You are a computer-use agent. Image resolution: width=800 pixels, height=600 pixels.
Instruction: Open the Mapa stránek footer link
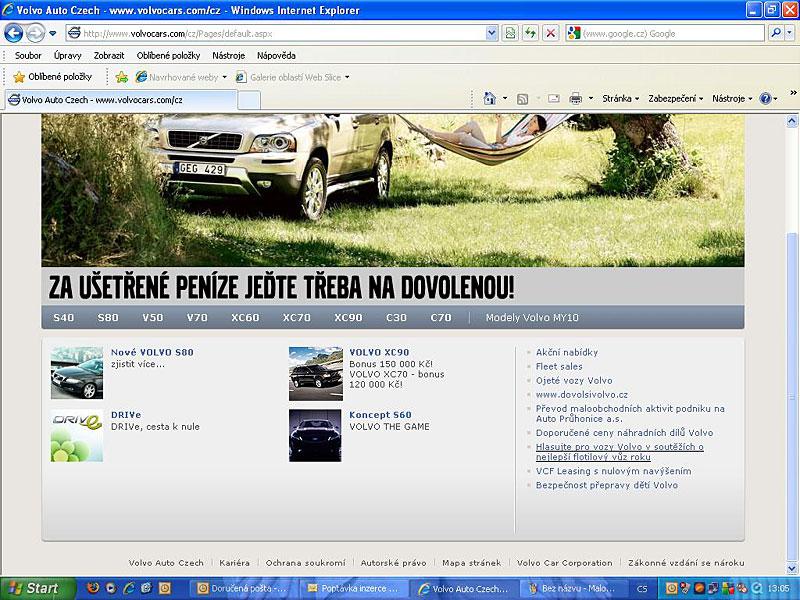click(471, 563)
